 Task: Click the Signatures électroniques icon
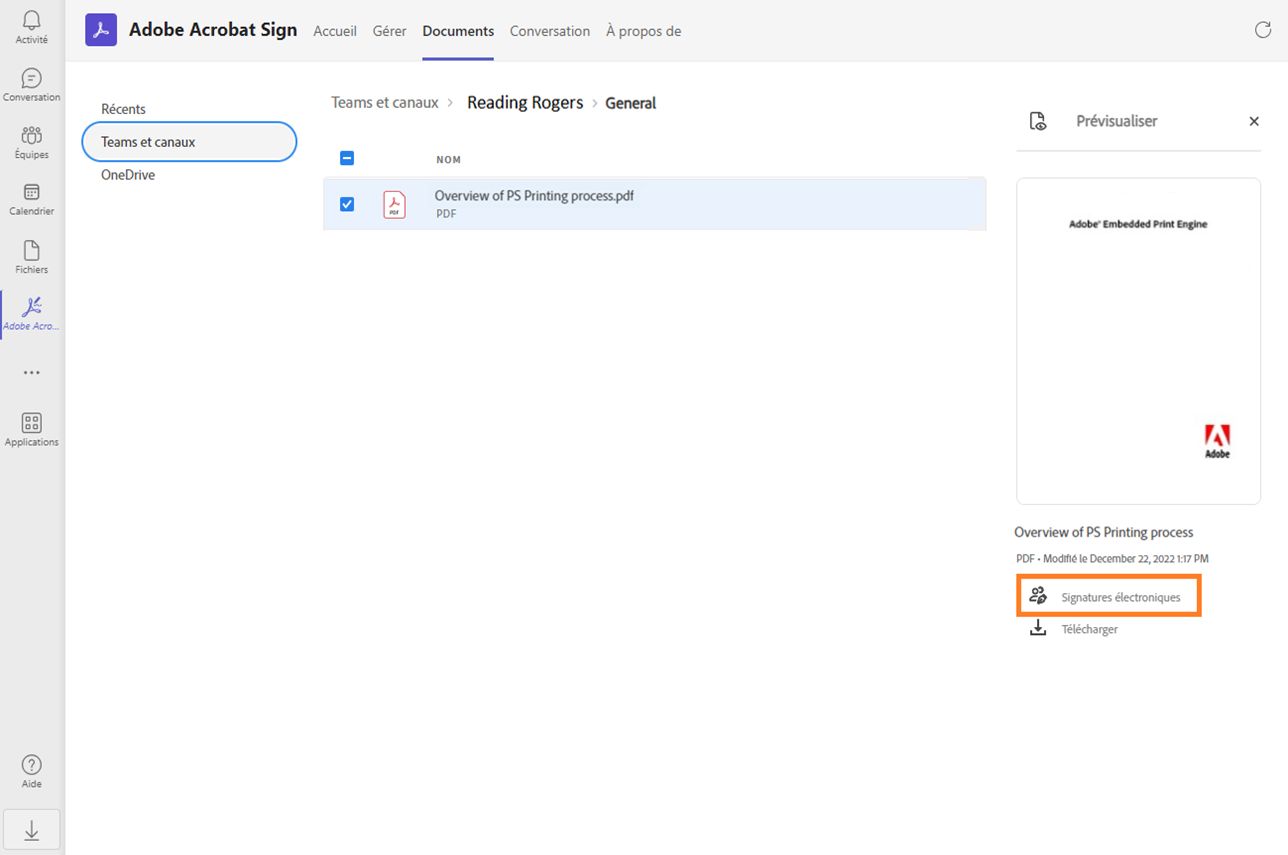[1038, 596]
